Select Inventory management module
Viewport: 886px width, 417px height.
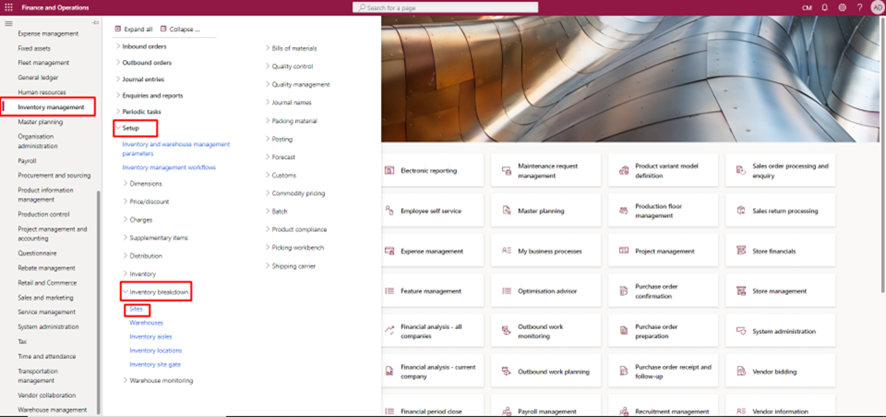click(51, 107)
